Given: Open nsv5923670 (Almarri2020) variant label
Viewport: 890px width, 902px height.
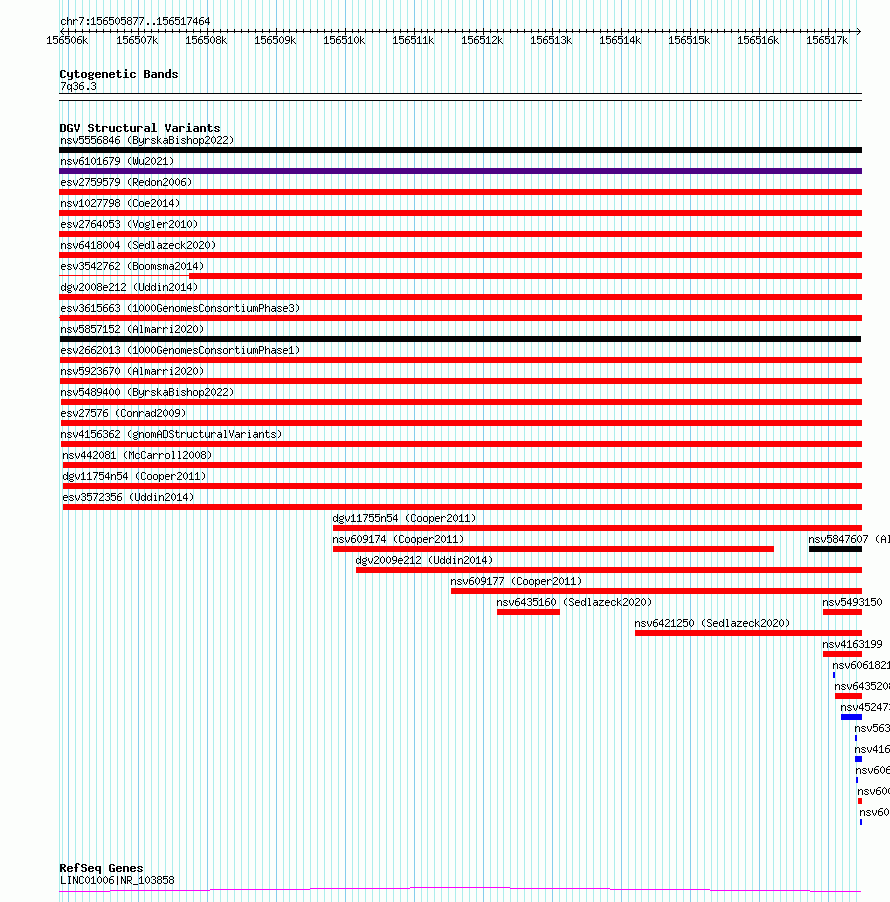Looking at the screenshot, I should (132, 371).
